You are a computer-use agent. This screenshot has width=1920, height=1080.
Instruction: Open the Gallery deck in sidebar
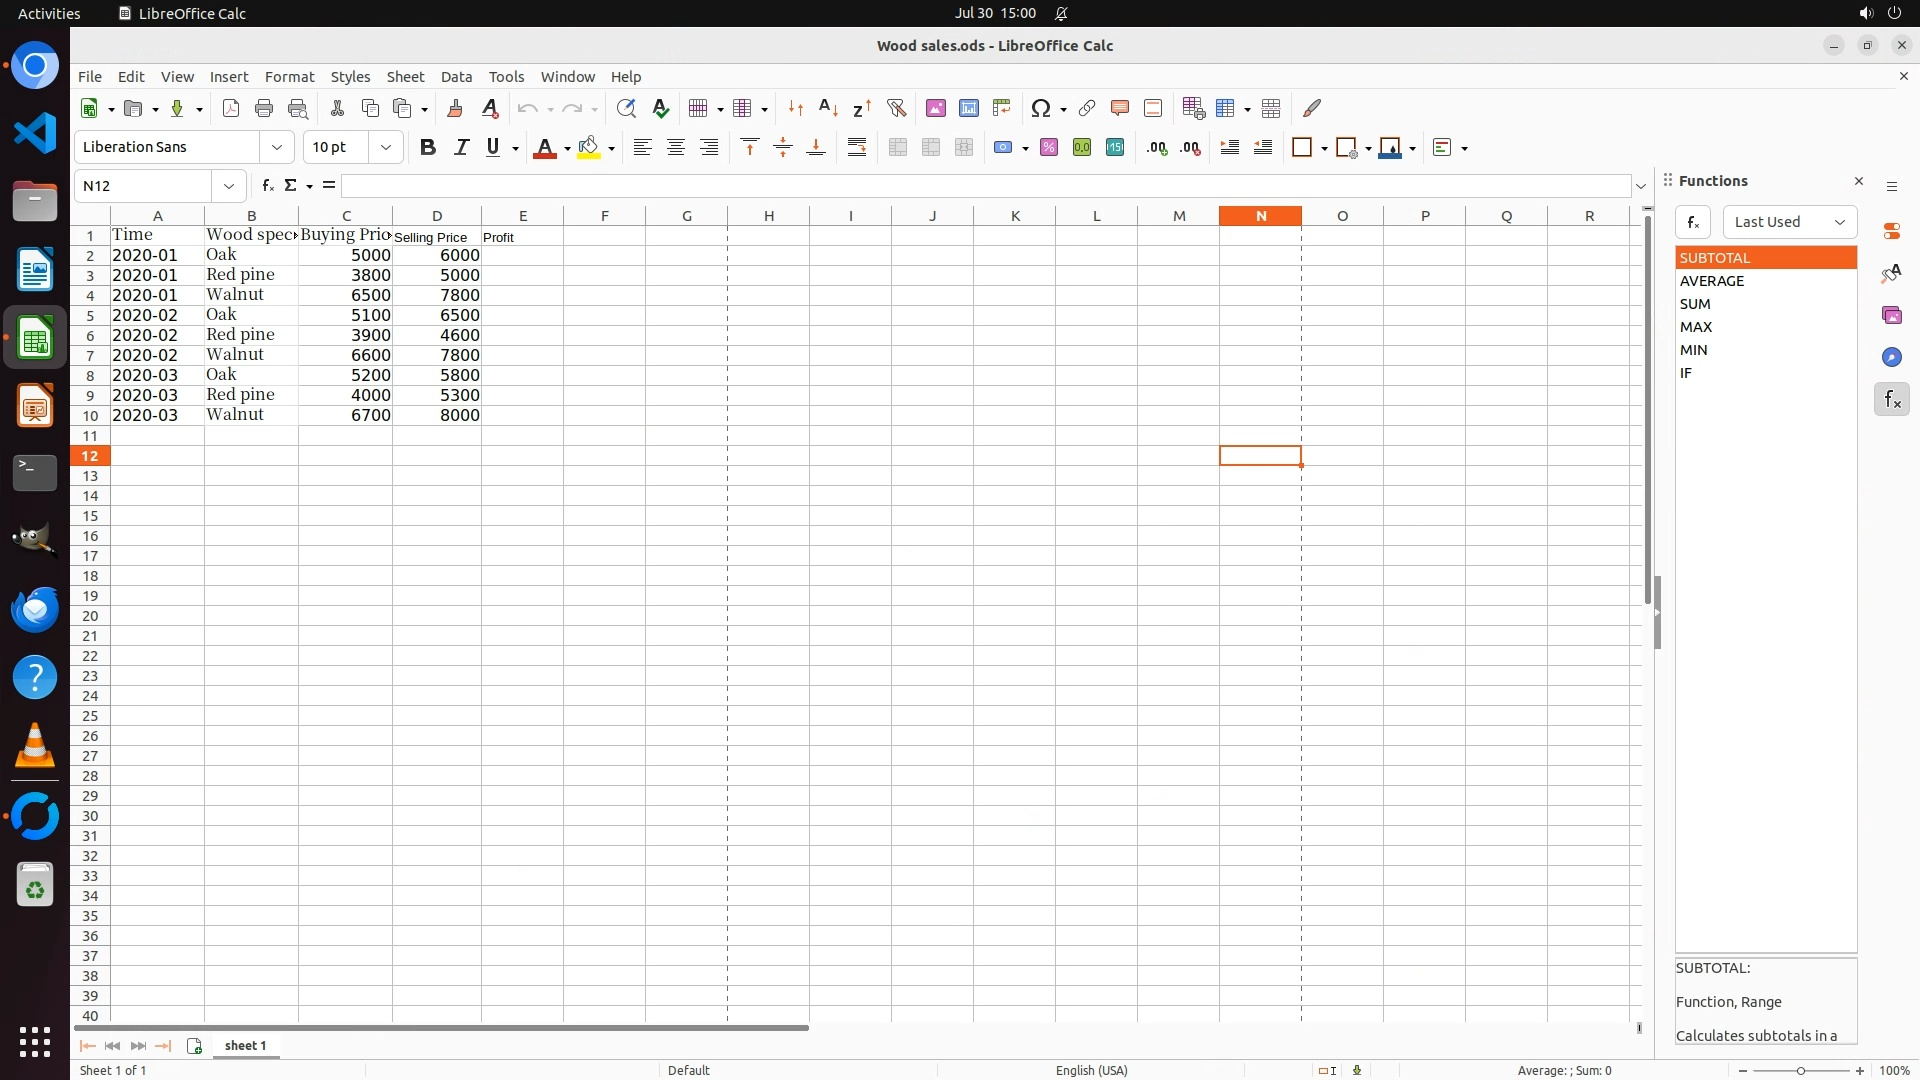(x=1891, y=315)
